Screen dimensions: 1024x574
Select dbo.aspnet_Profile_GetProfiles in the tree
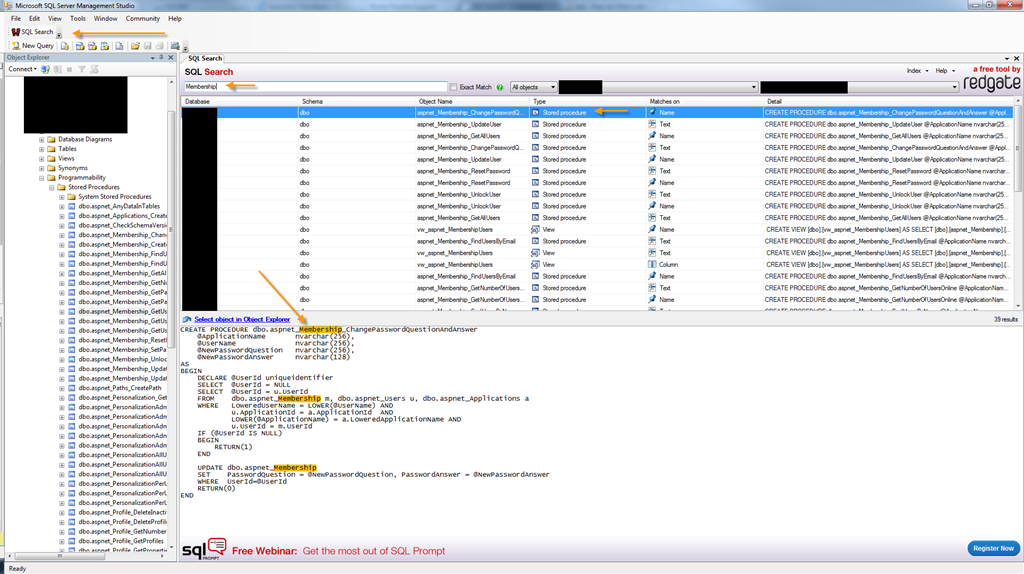121,541
